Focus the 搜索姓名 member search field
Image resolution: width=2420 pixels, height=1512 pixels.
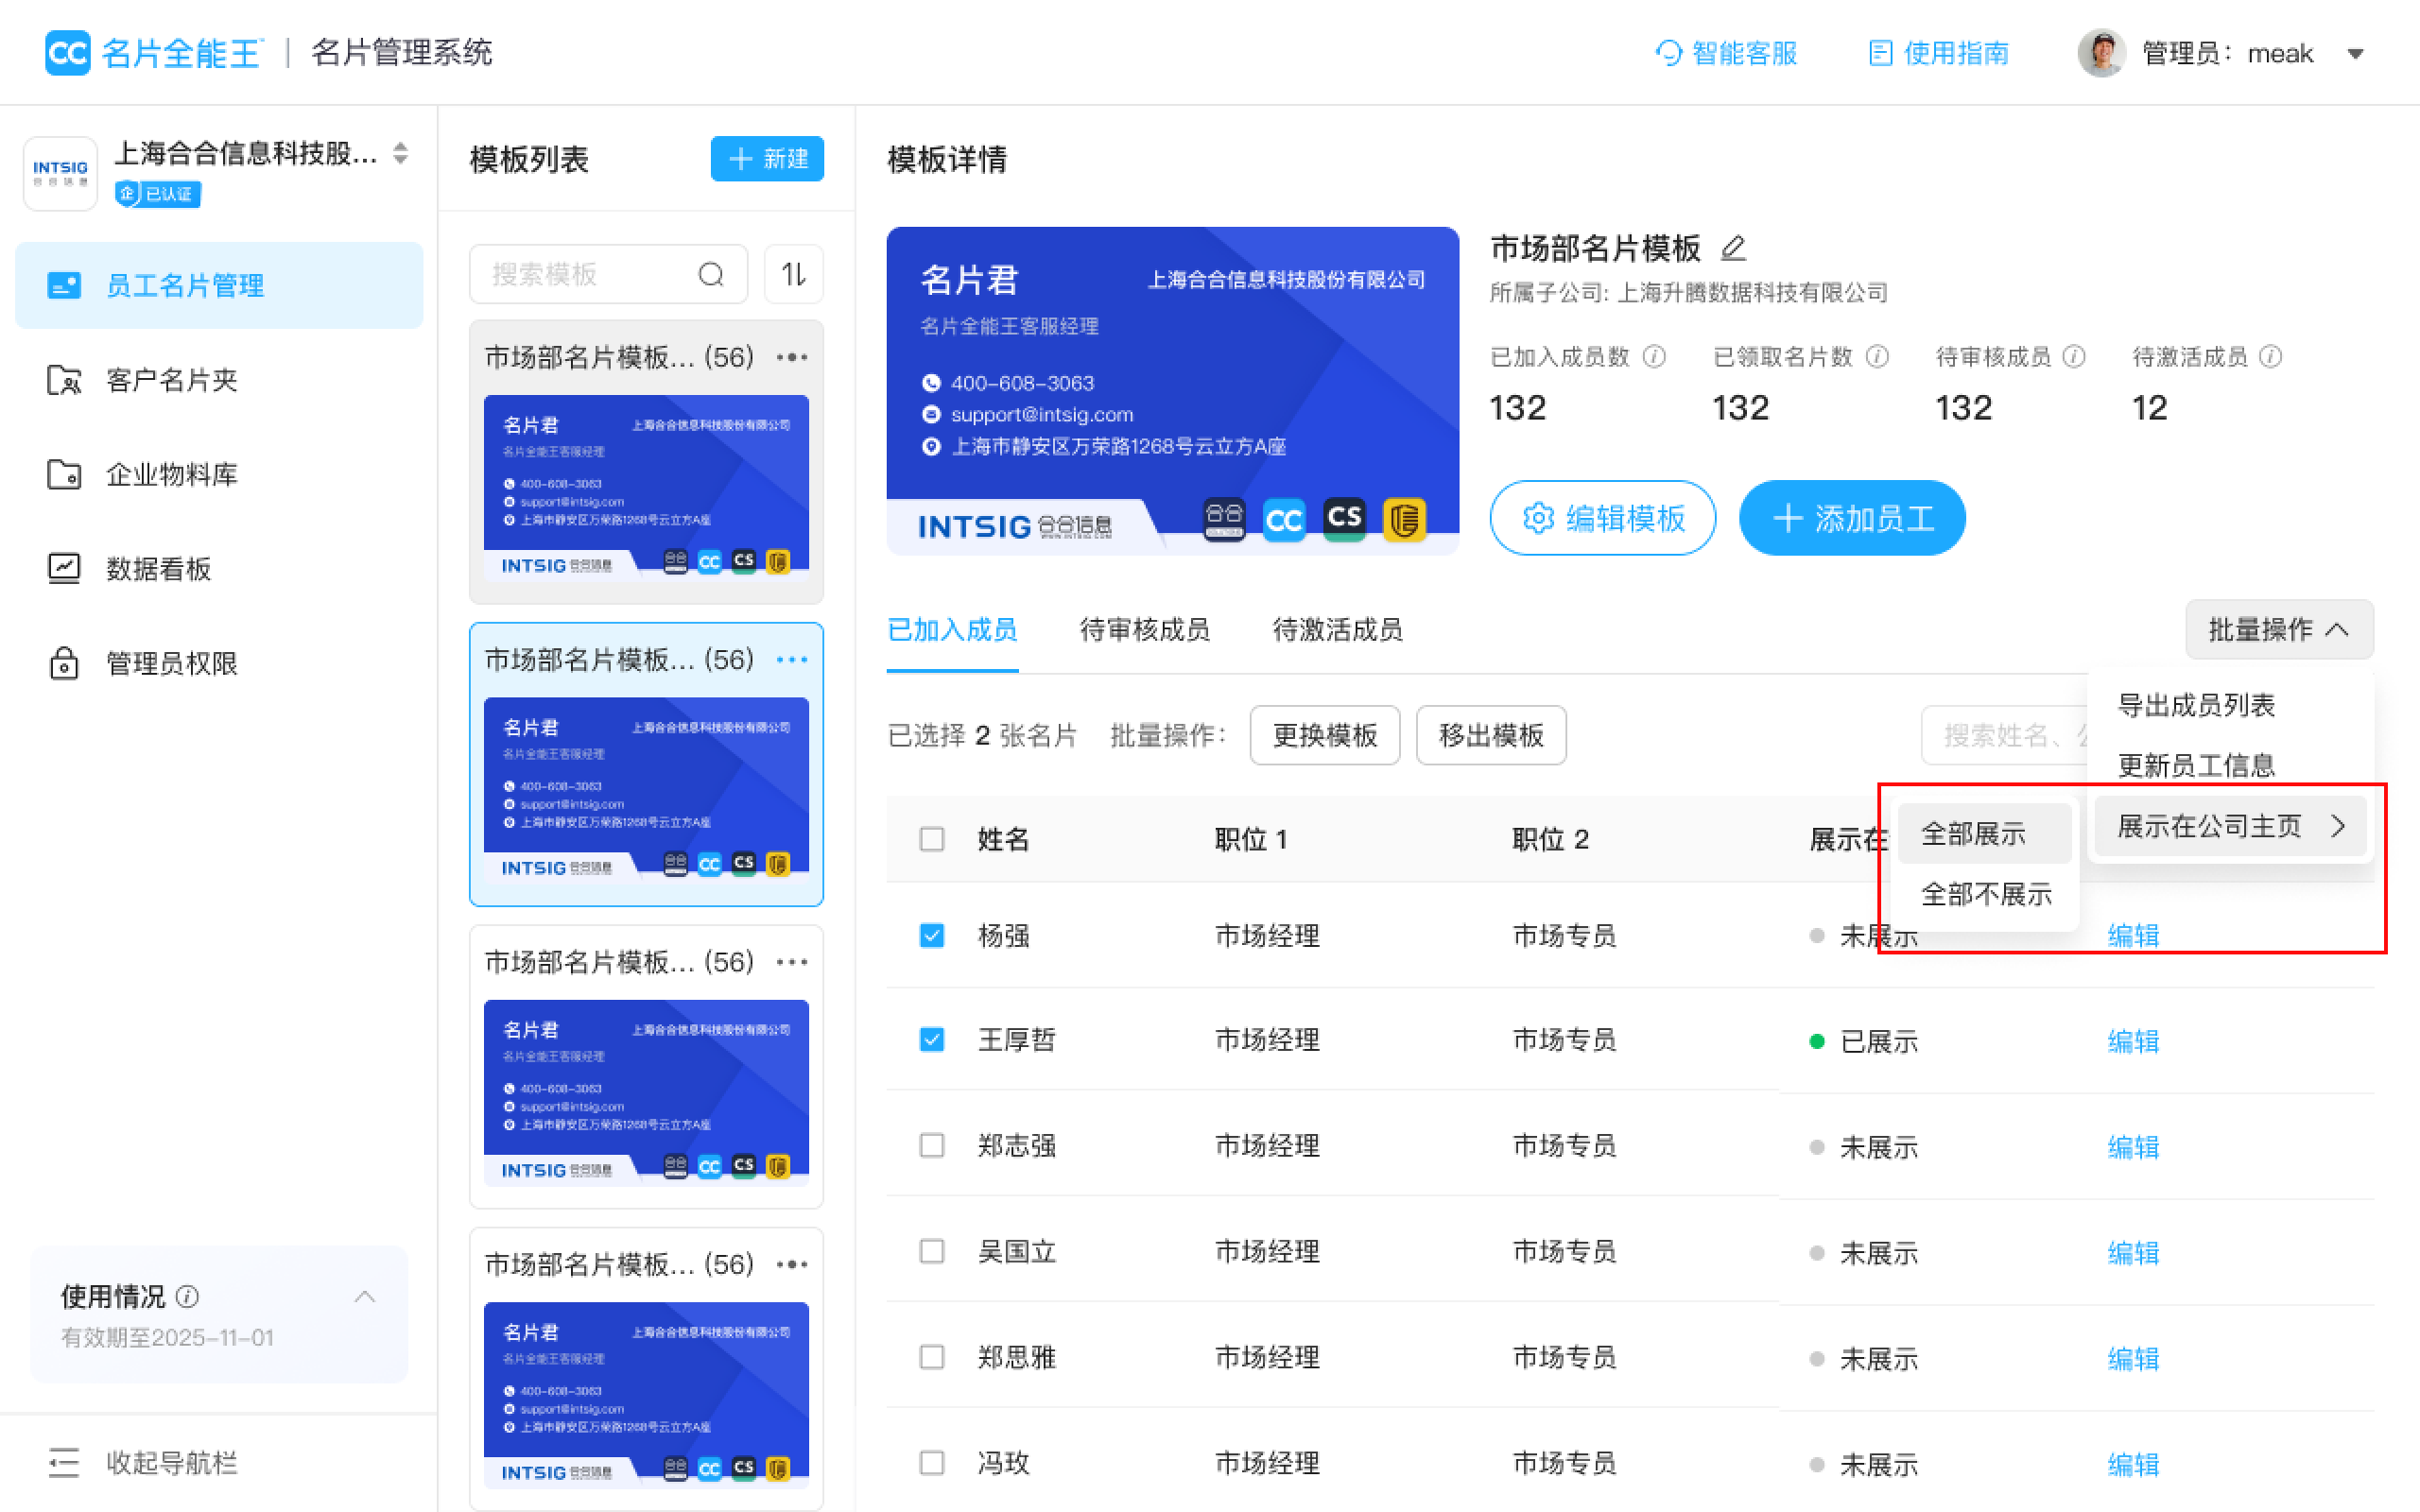point(2005,735)
